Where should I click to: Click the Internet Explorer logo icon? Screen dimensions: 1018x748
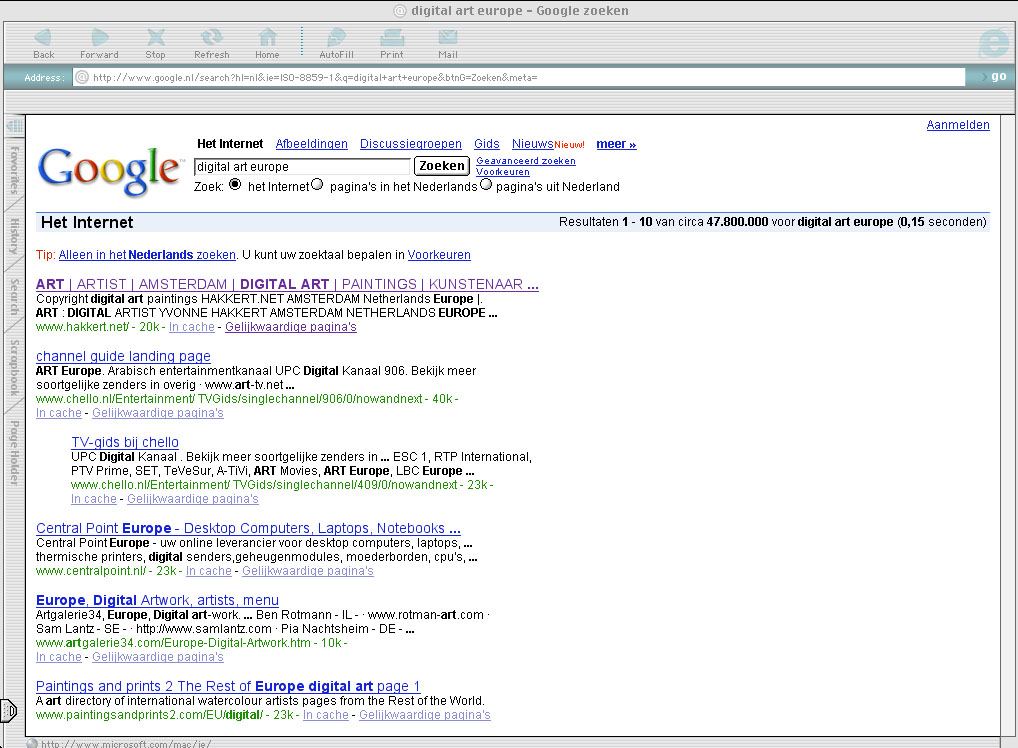993,43
